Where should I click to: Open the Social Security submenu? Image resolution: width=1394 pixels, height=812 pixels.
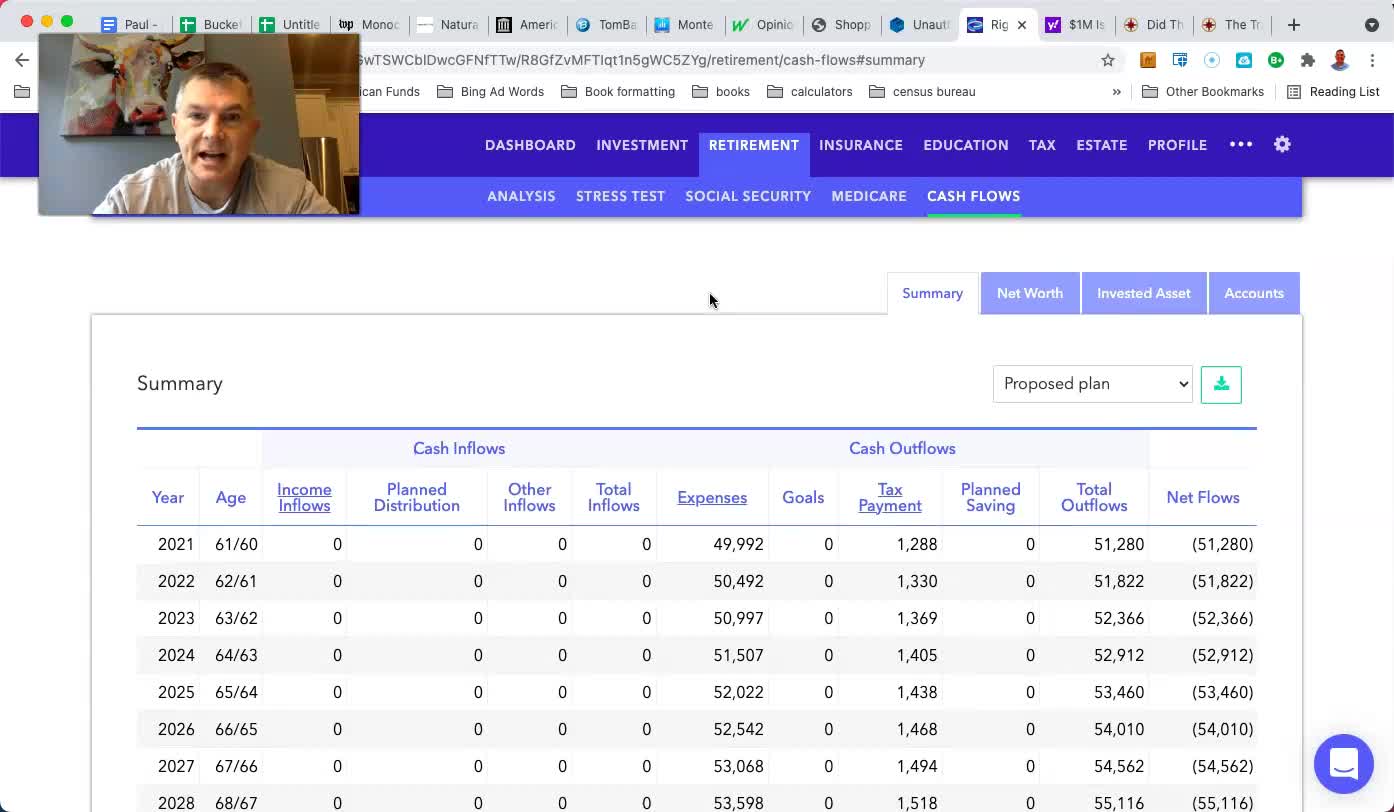click(747, 196)
